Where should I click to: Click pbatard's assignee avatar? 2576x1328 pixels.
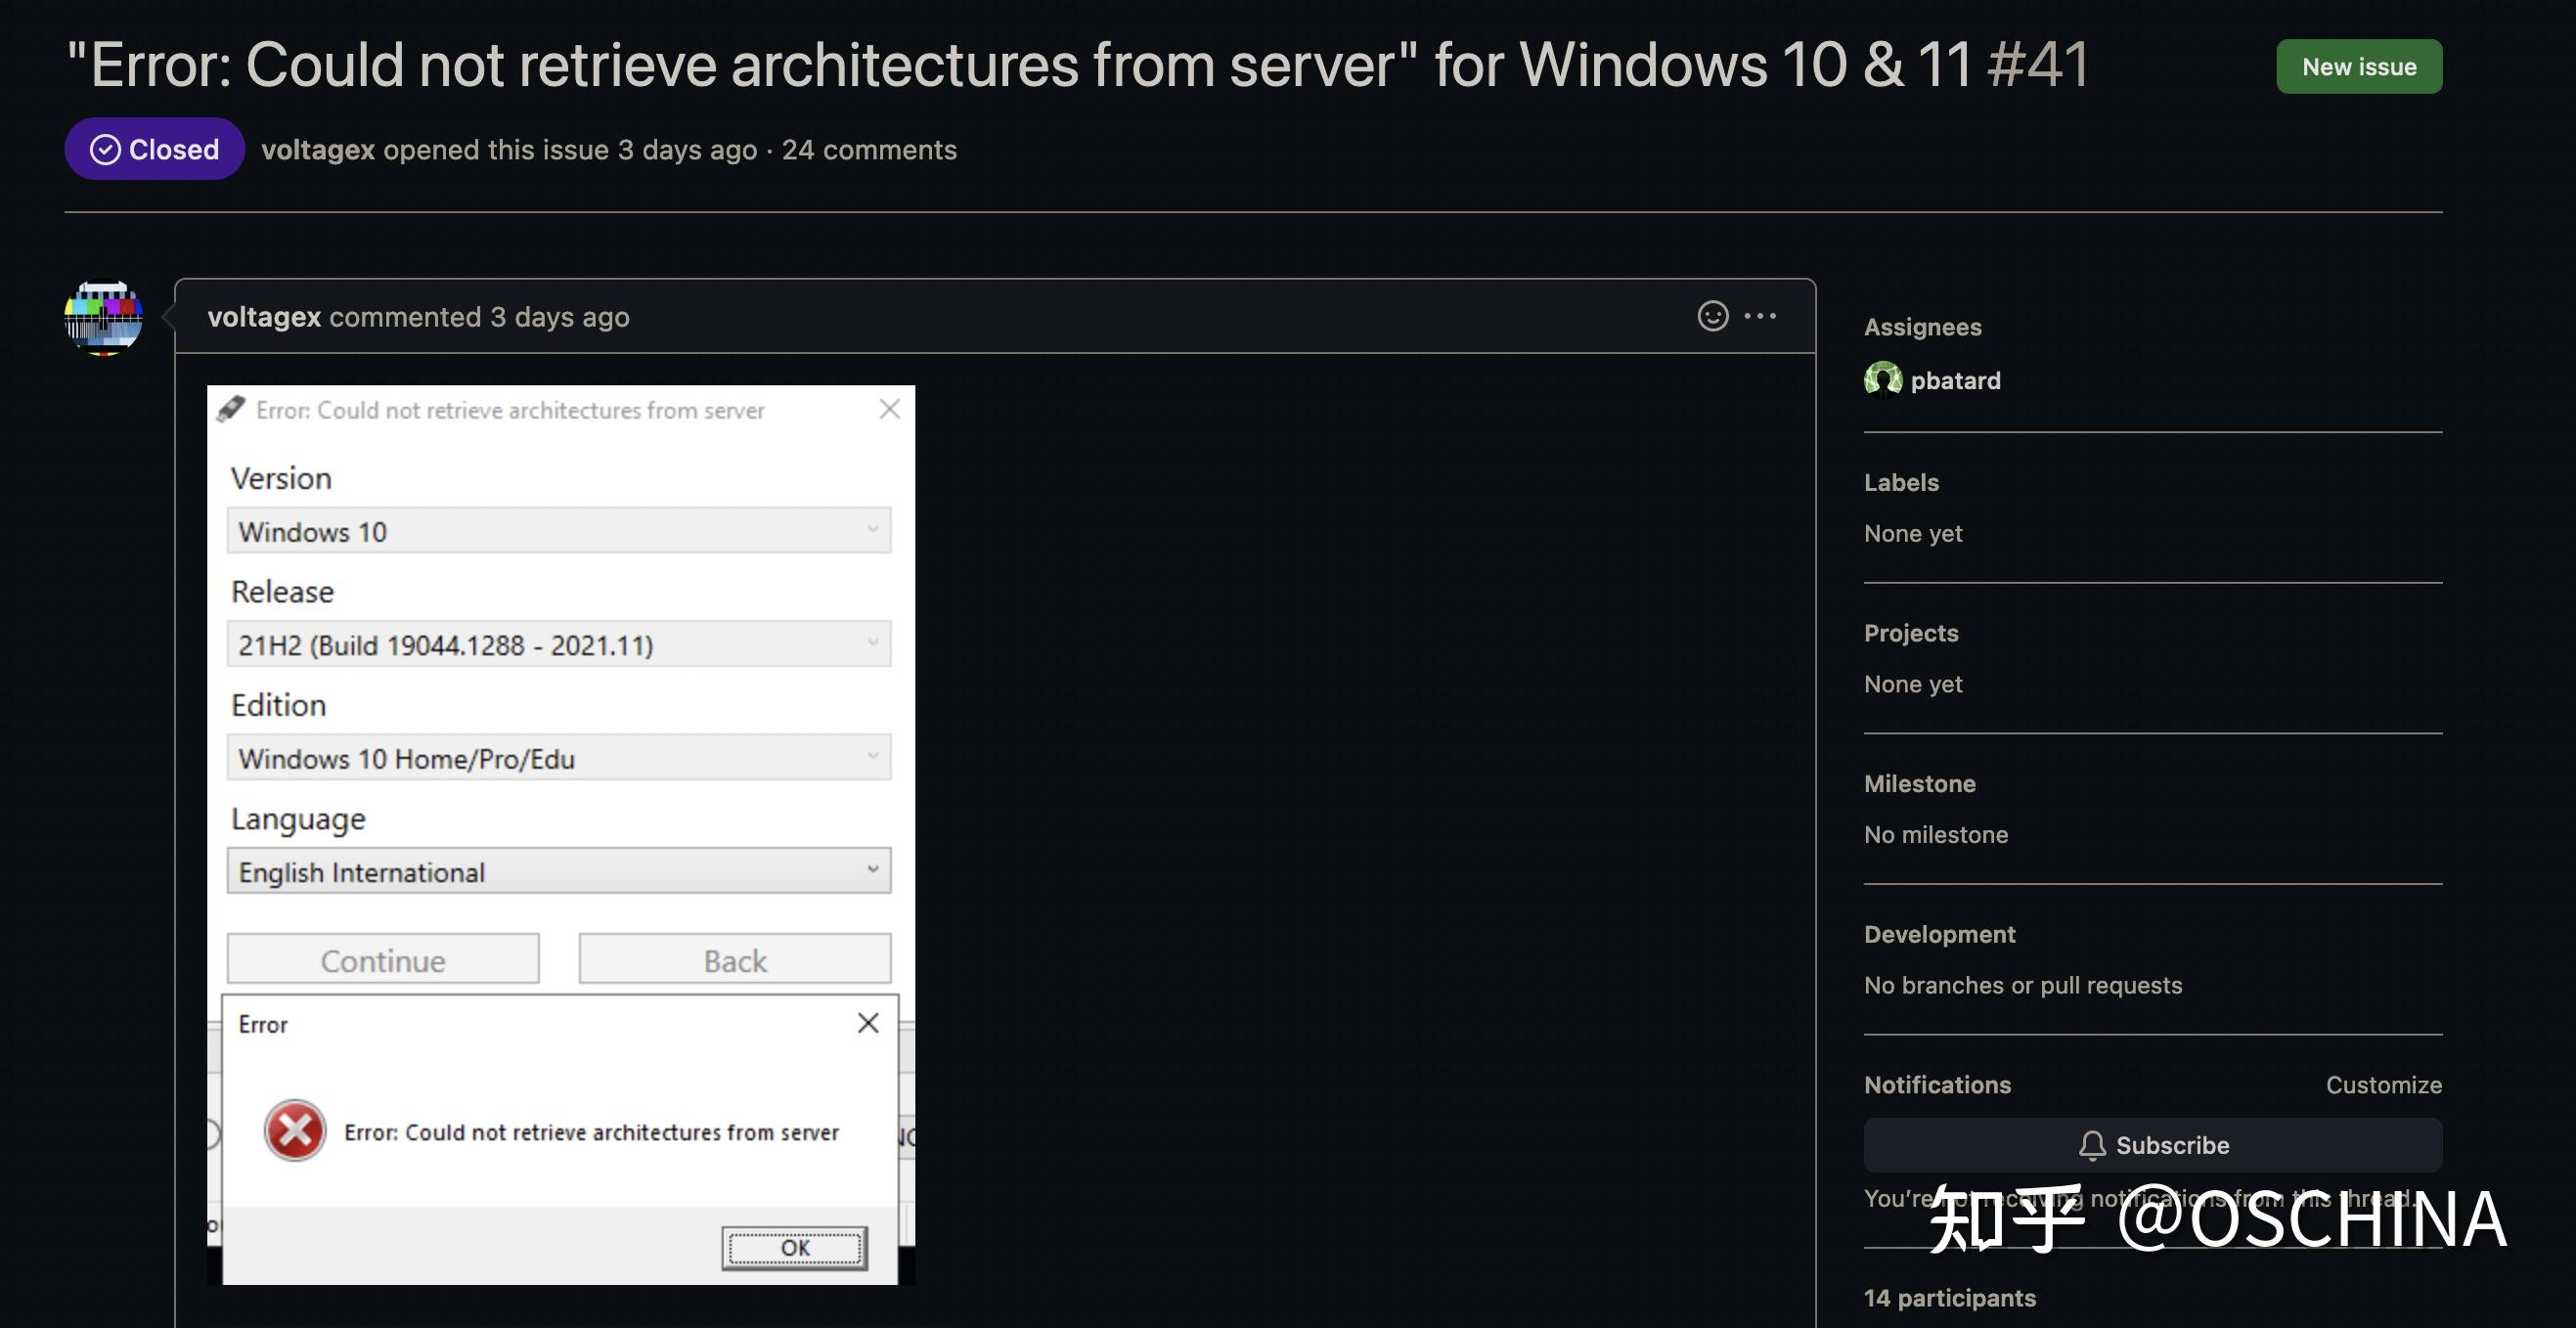(x=1884, y=380)
